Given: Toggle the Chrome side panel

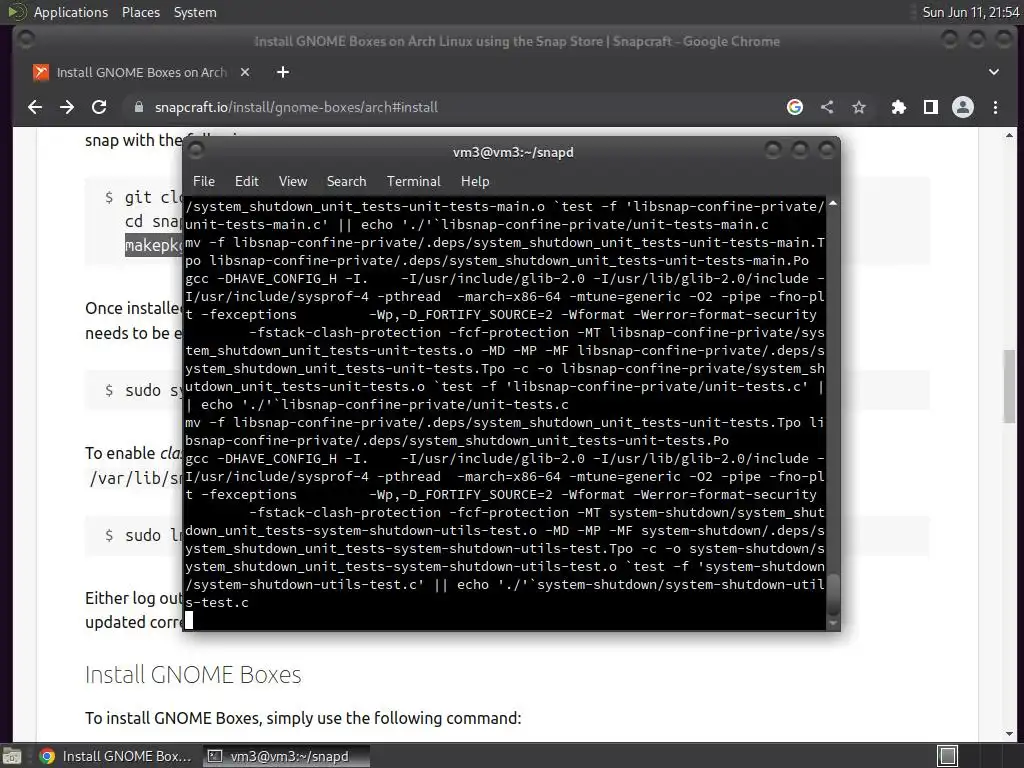Looking at the screenshot, I should (x=931, y=107).
